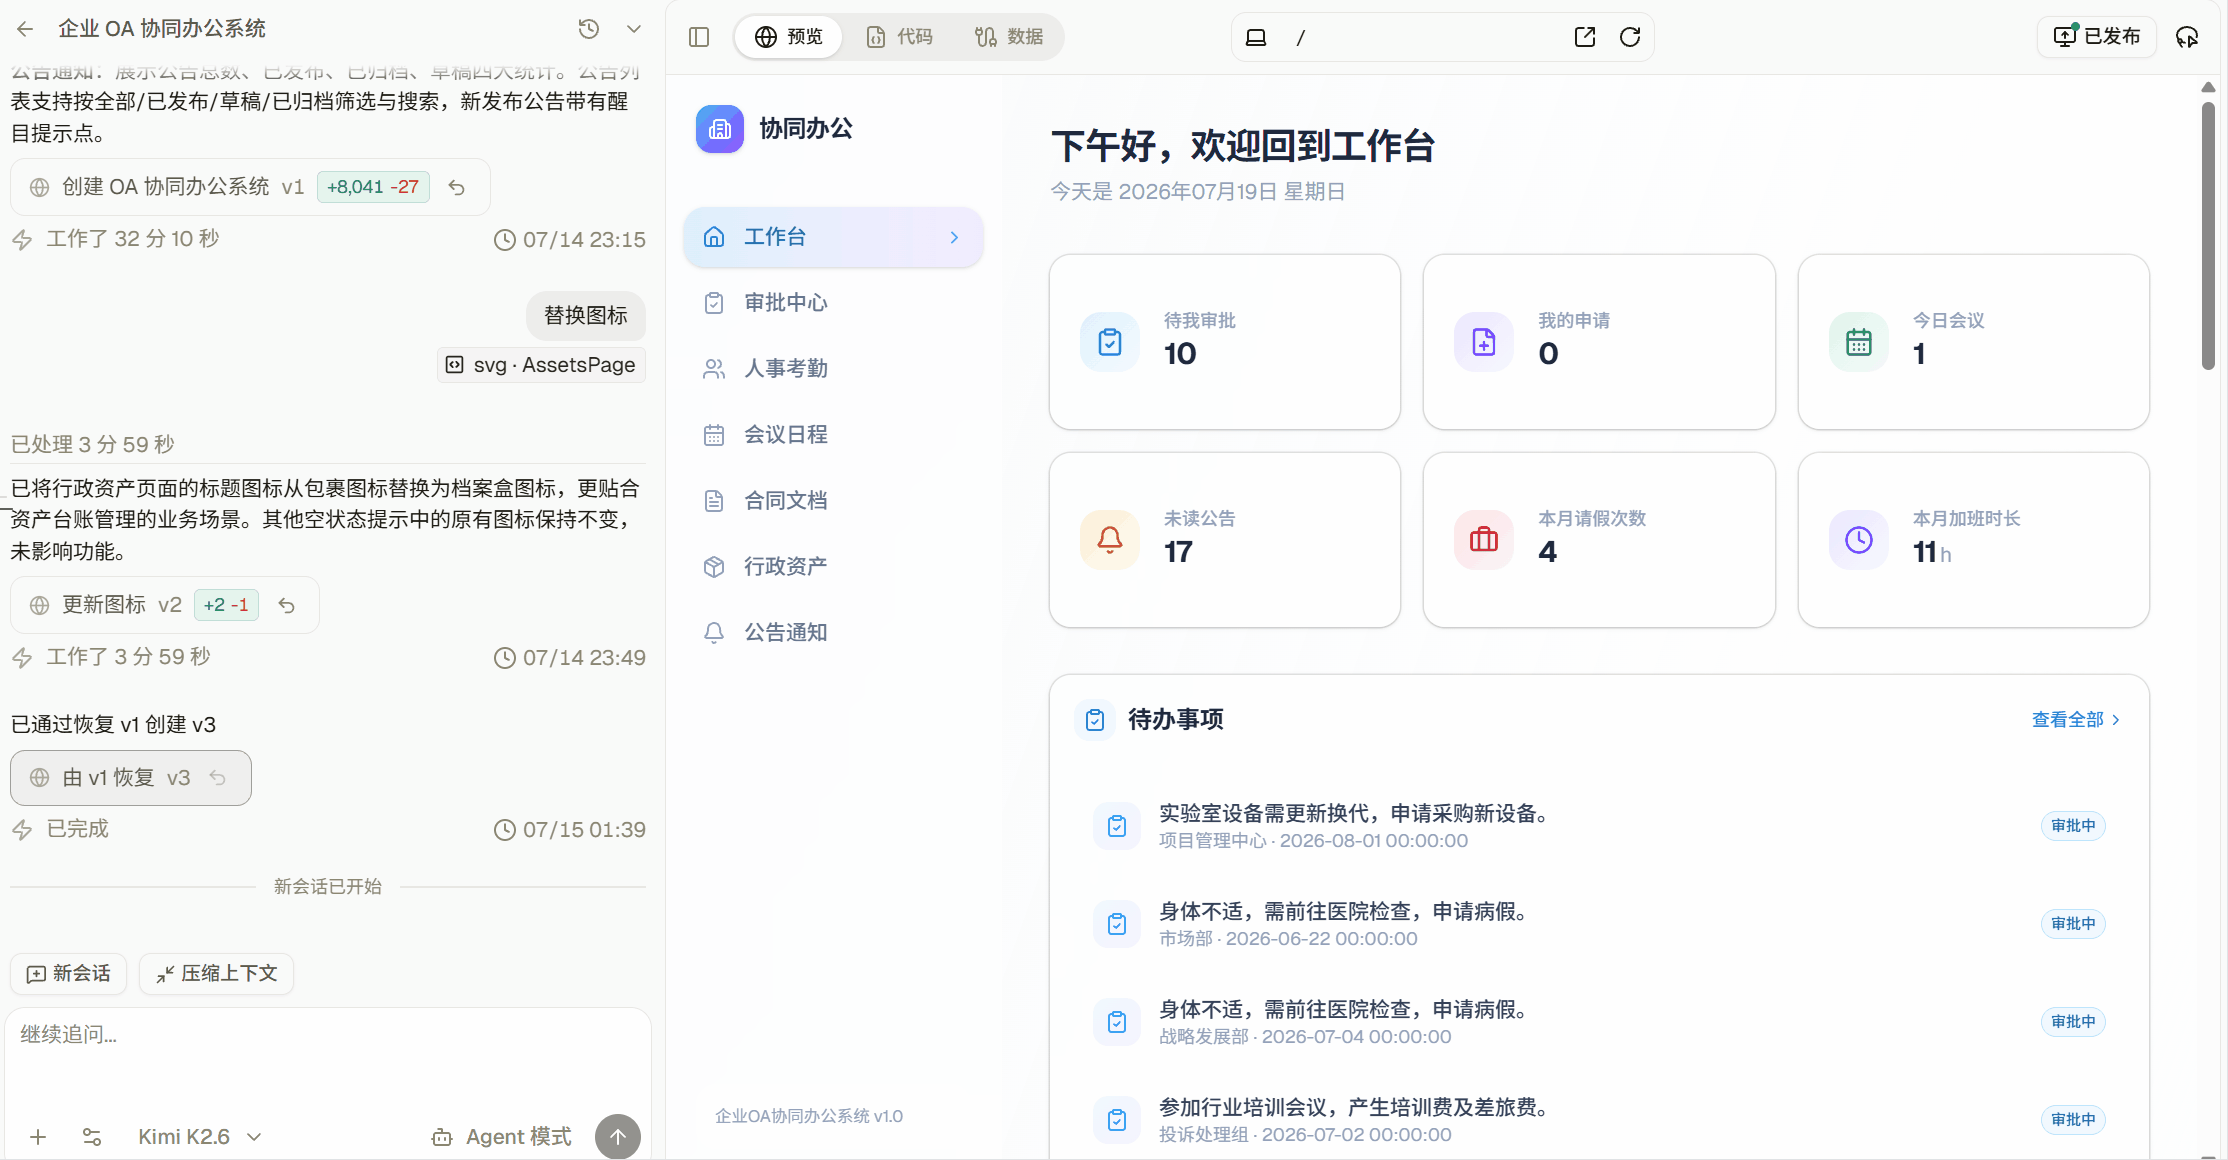Viewport: 2228px width, 1160px height.
Task: Click the 压缩上下文 button
Action: point(216,974)
